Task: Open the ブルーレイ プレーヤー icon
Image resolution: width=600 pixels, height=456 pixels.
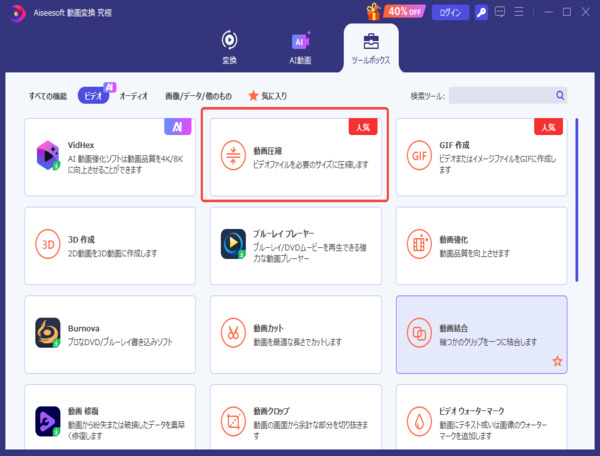Action: pos(233,244)
